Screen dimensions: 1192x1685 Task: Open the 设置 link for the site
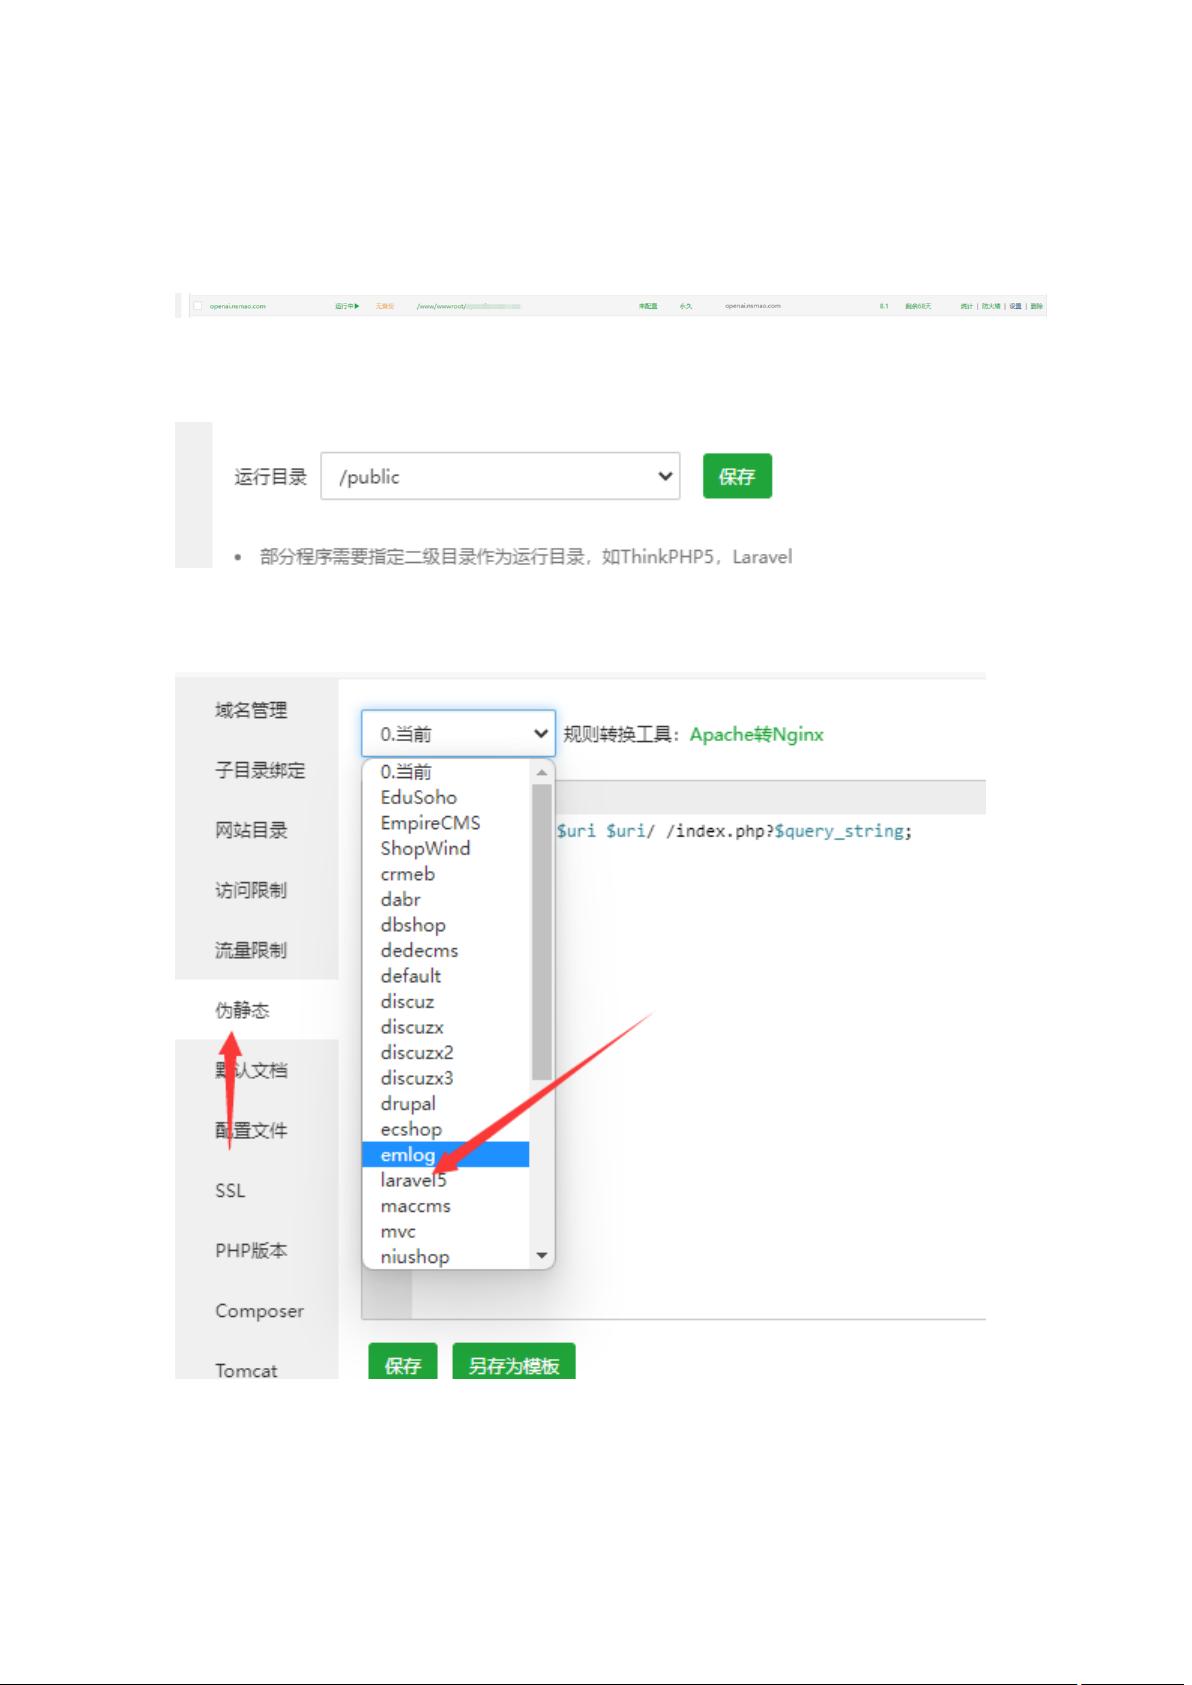[x=1015, y=306]
